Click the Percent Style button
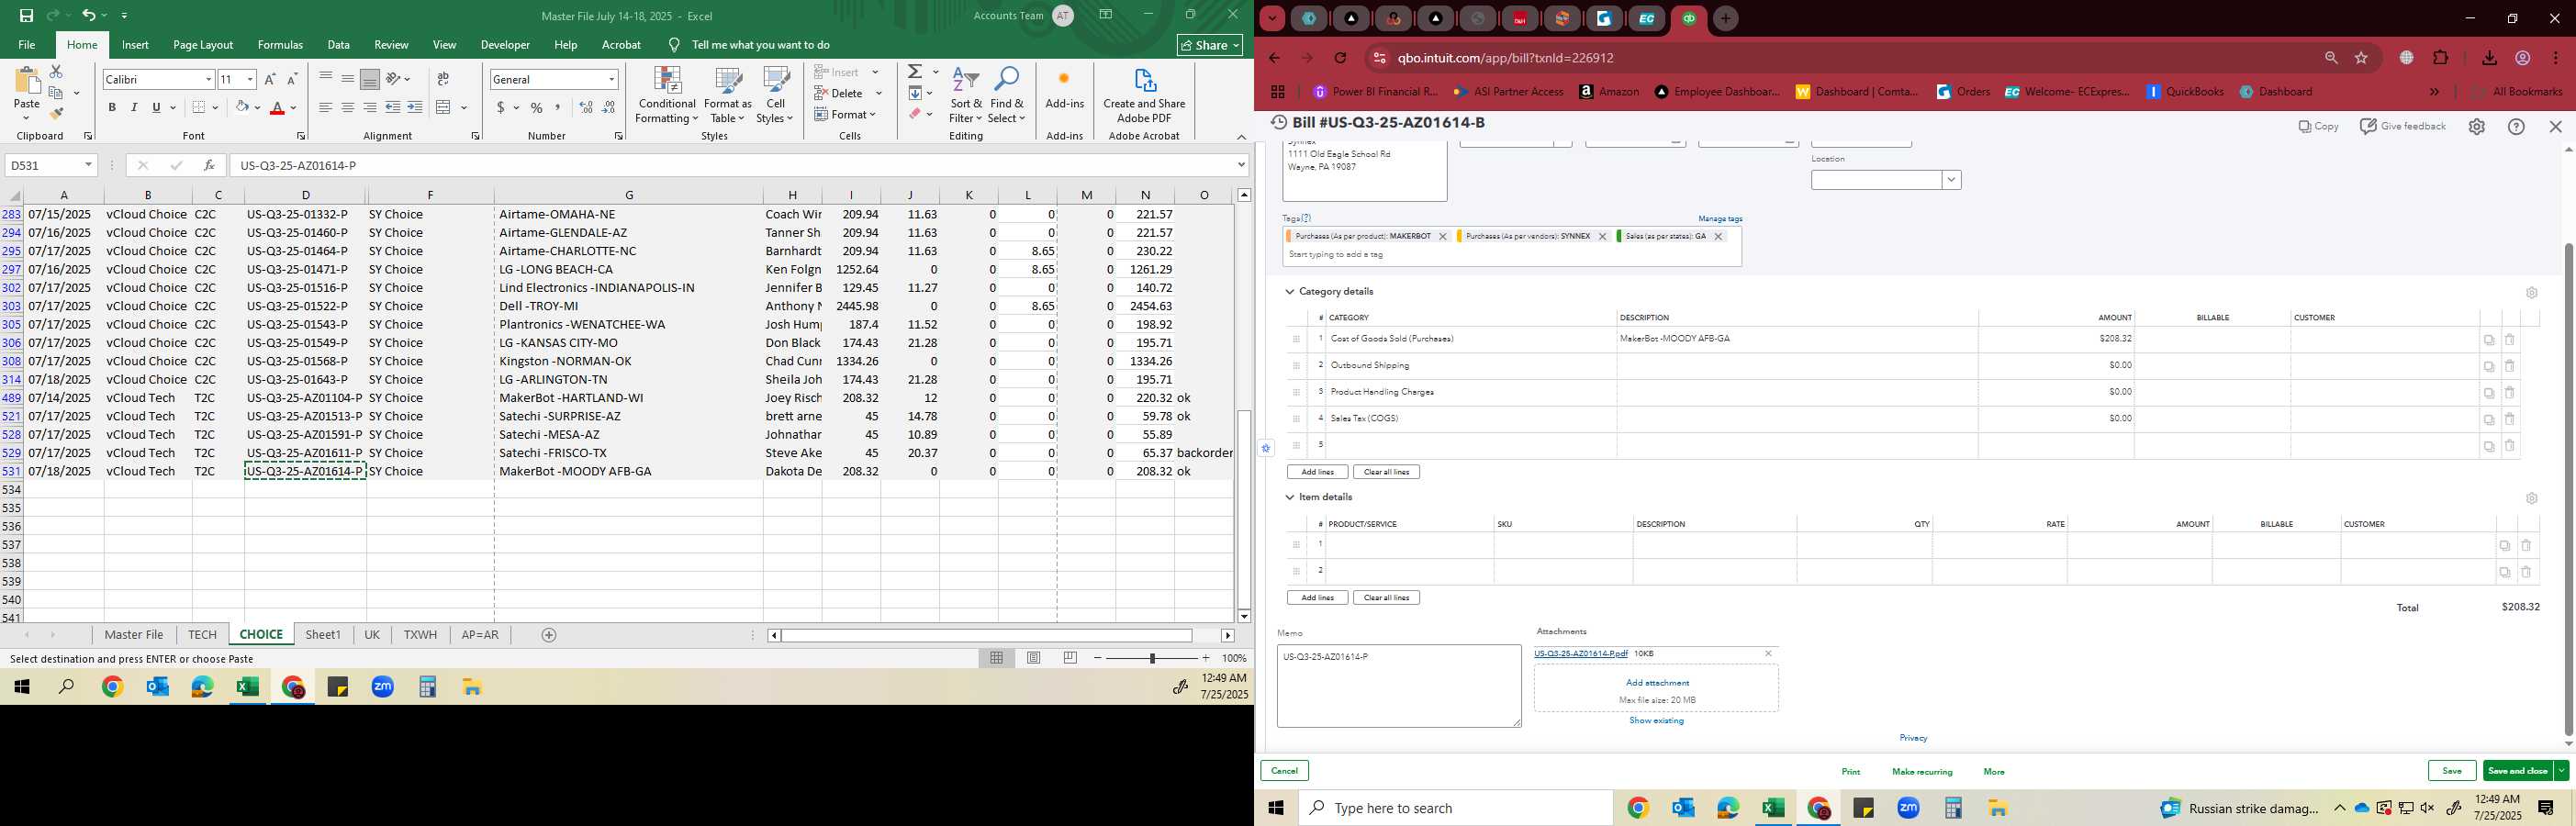The width and height of the screenshot is (2576, 826). 537,107
